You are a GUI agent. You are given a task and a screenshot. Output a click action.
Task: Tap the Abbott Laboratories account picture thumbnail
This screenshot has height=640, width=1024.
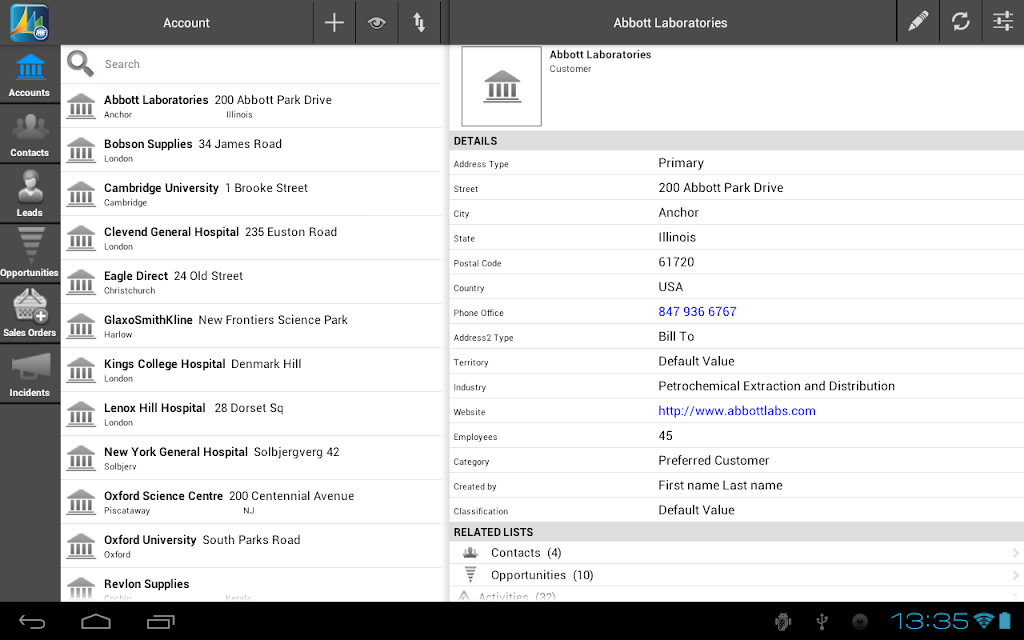[502, 86]
